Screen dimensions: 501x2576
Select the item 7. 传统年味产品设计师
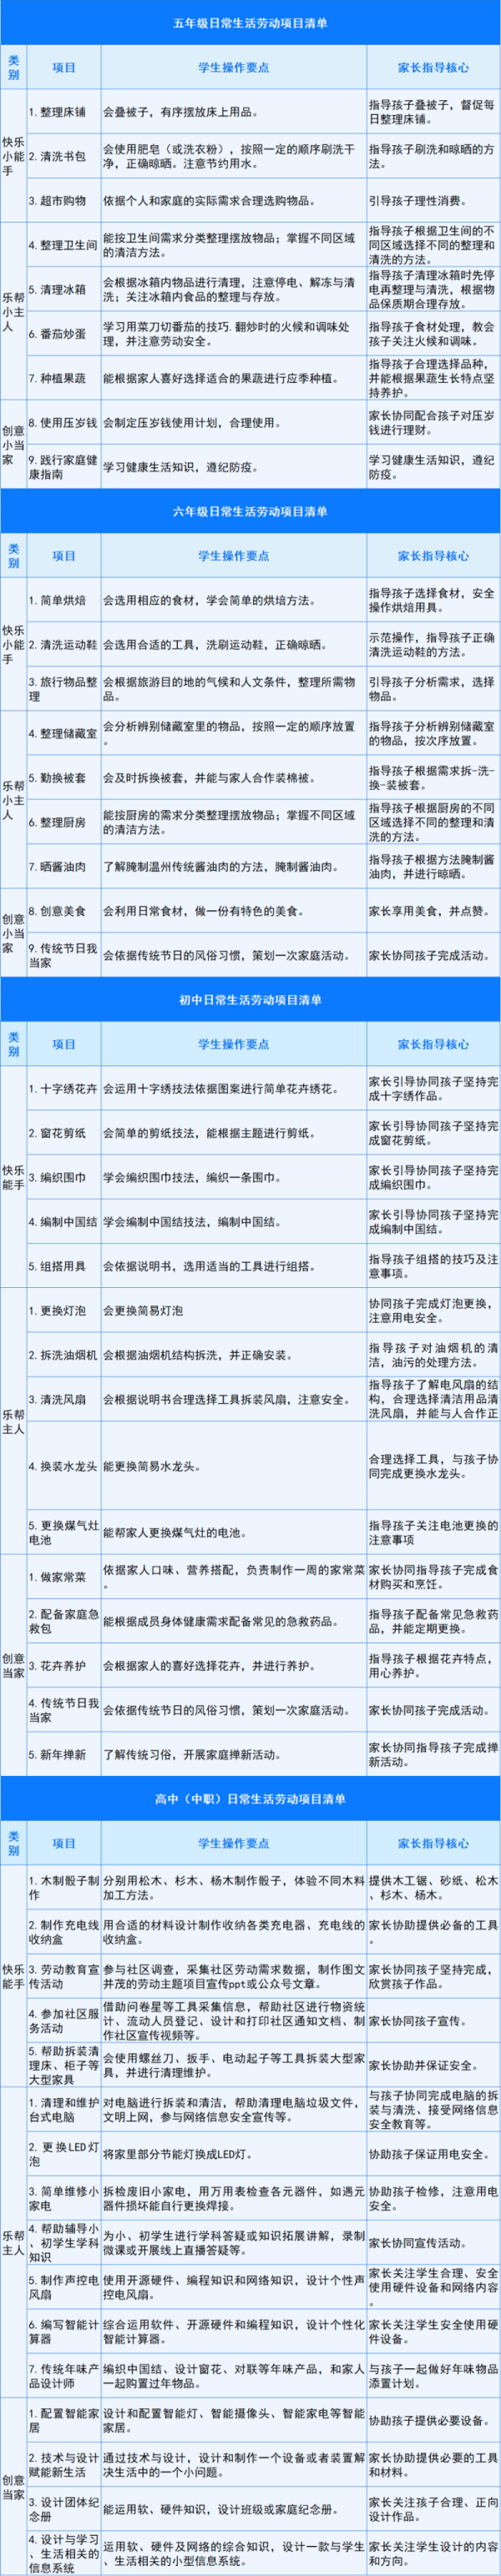(x=63, y=2375)
